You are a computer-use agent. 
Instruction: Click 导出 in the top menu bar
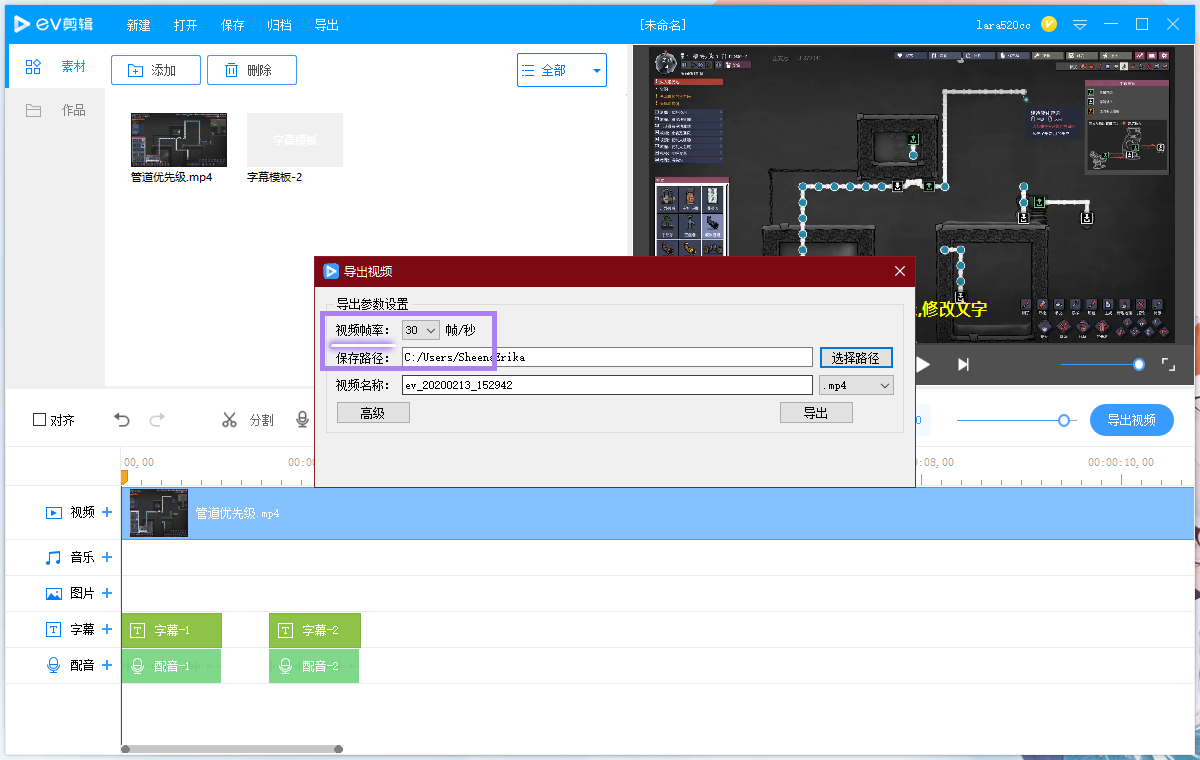(x=326, y=25)
